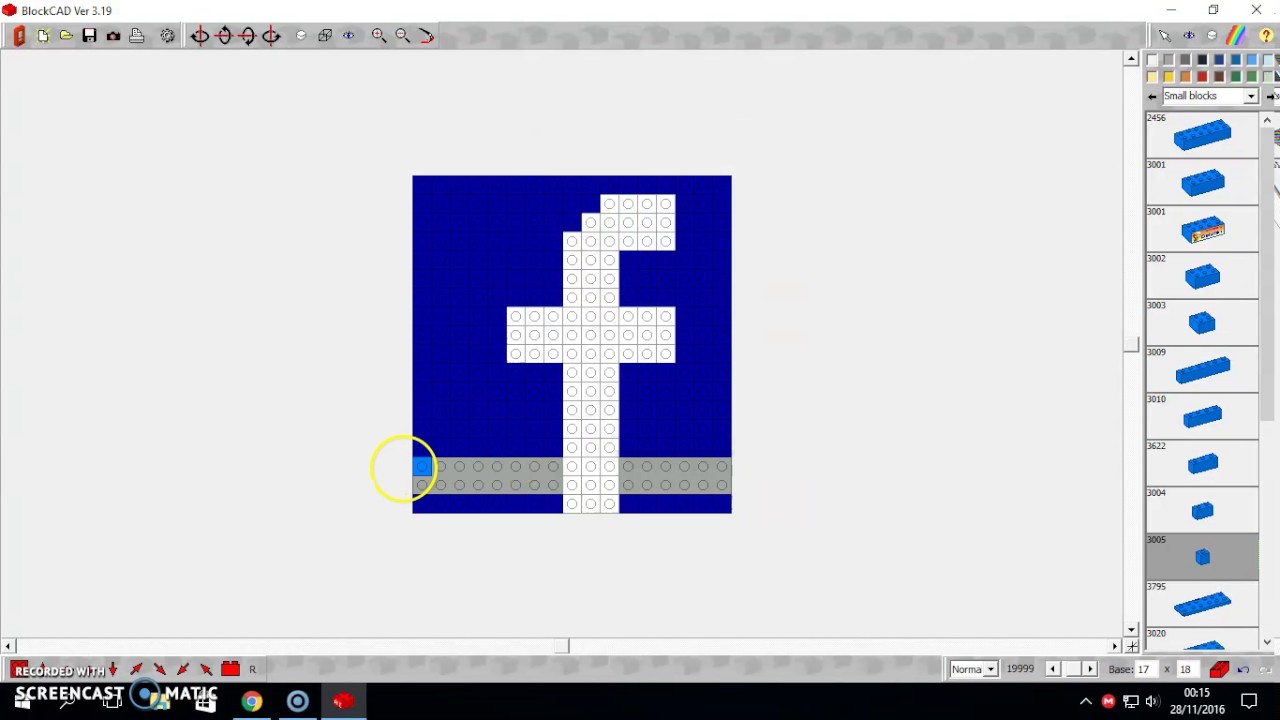
Task: Pick the black color swatch
Action: [1202, 60]
